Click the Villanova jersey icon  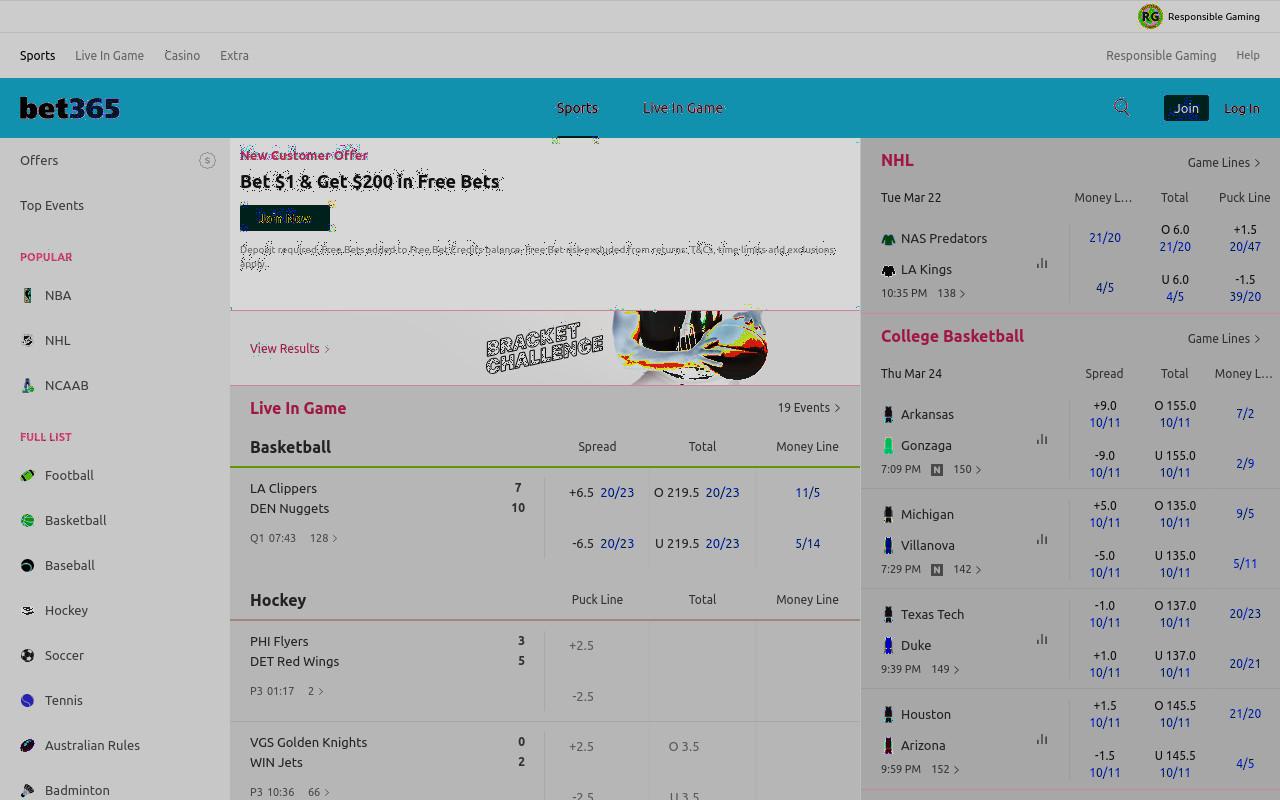pyautogui.click(x=888, y=545)
